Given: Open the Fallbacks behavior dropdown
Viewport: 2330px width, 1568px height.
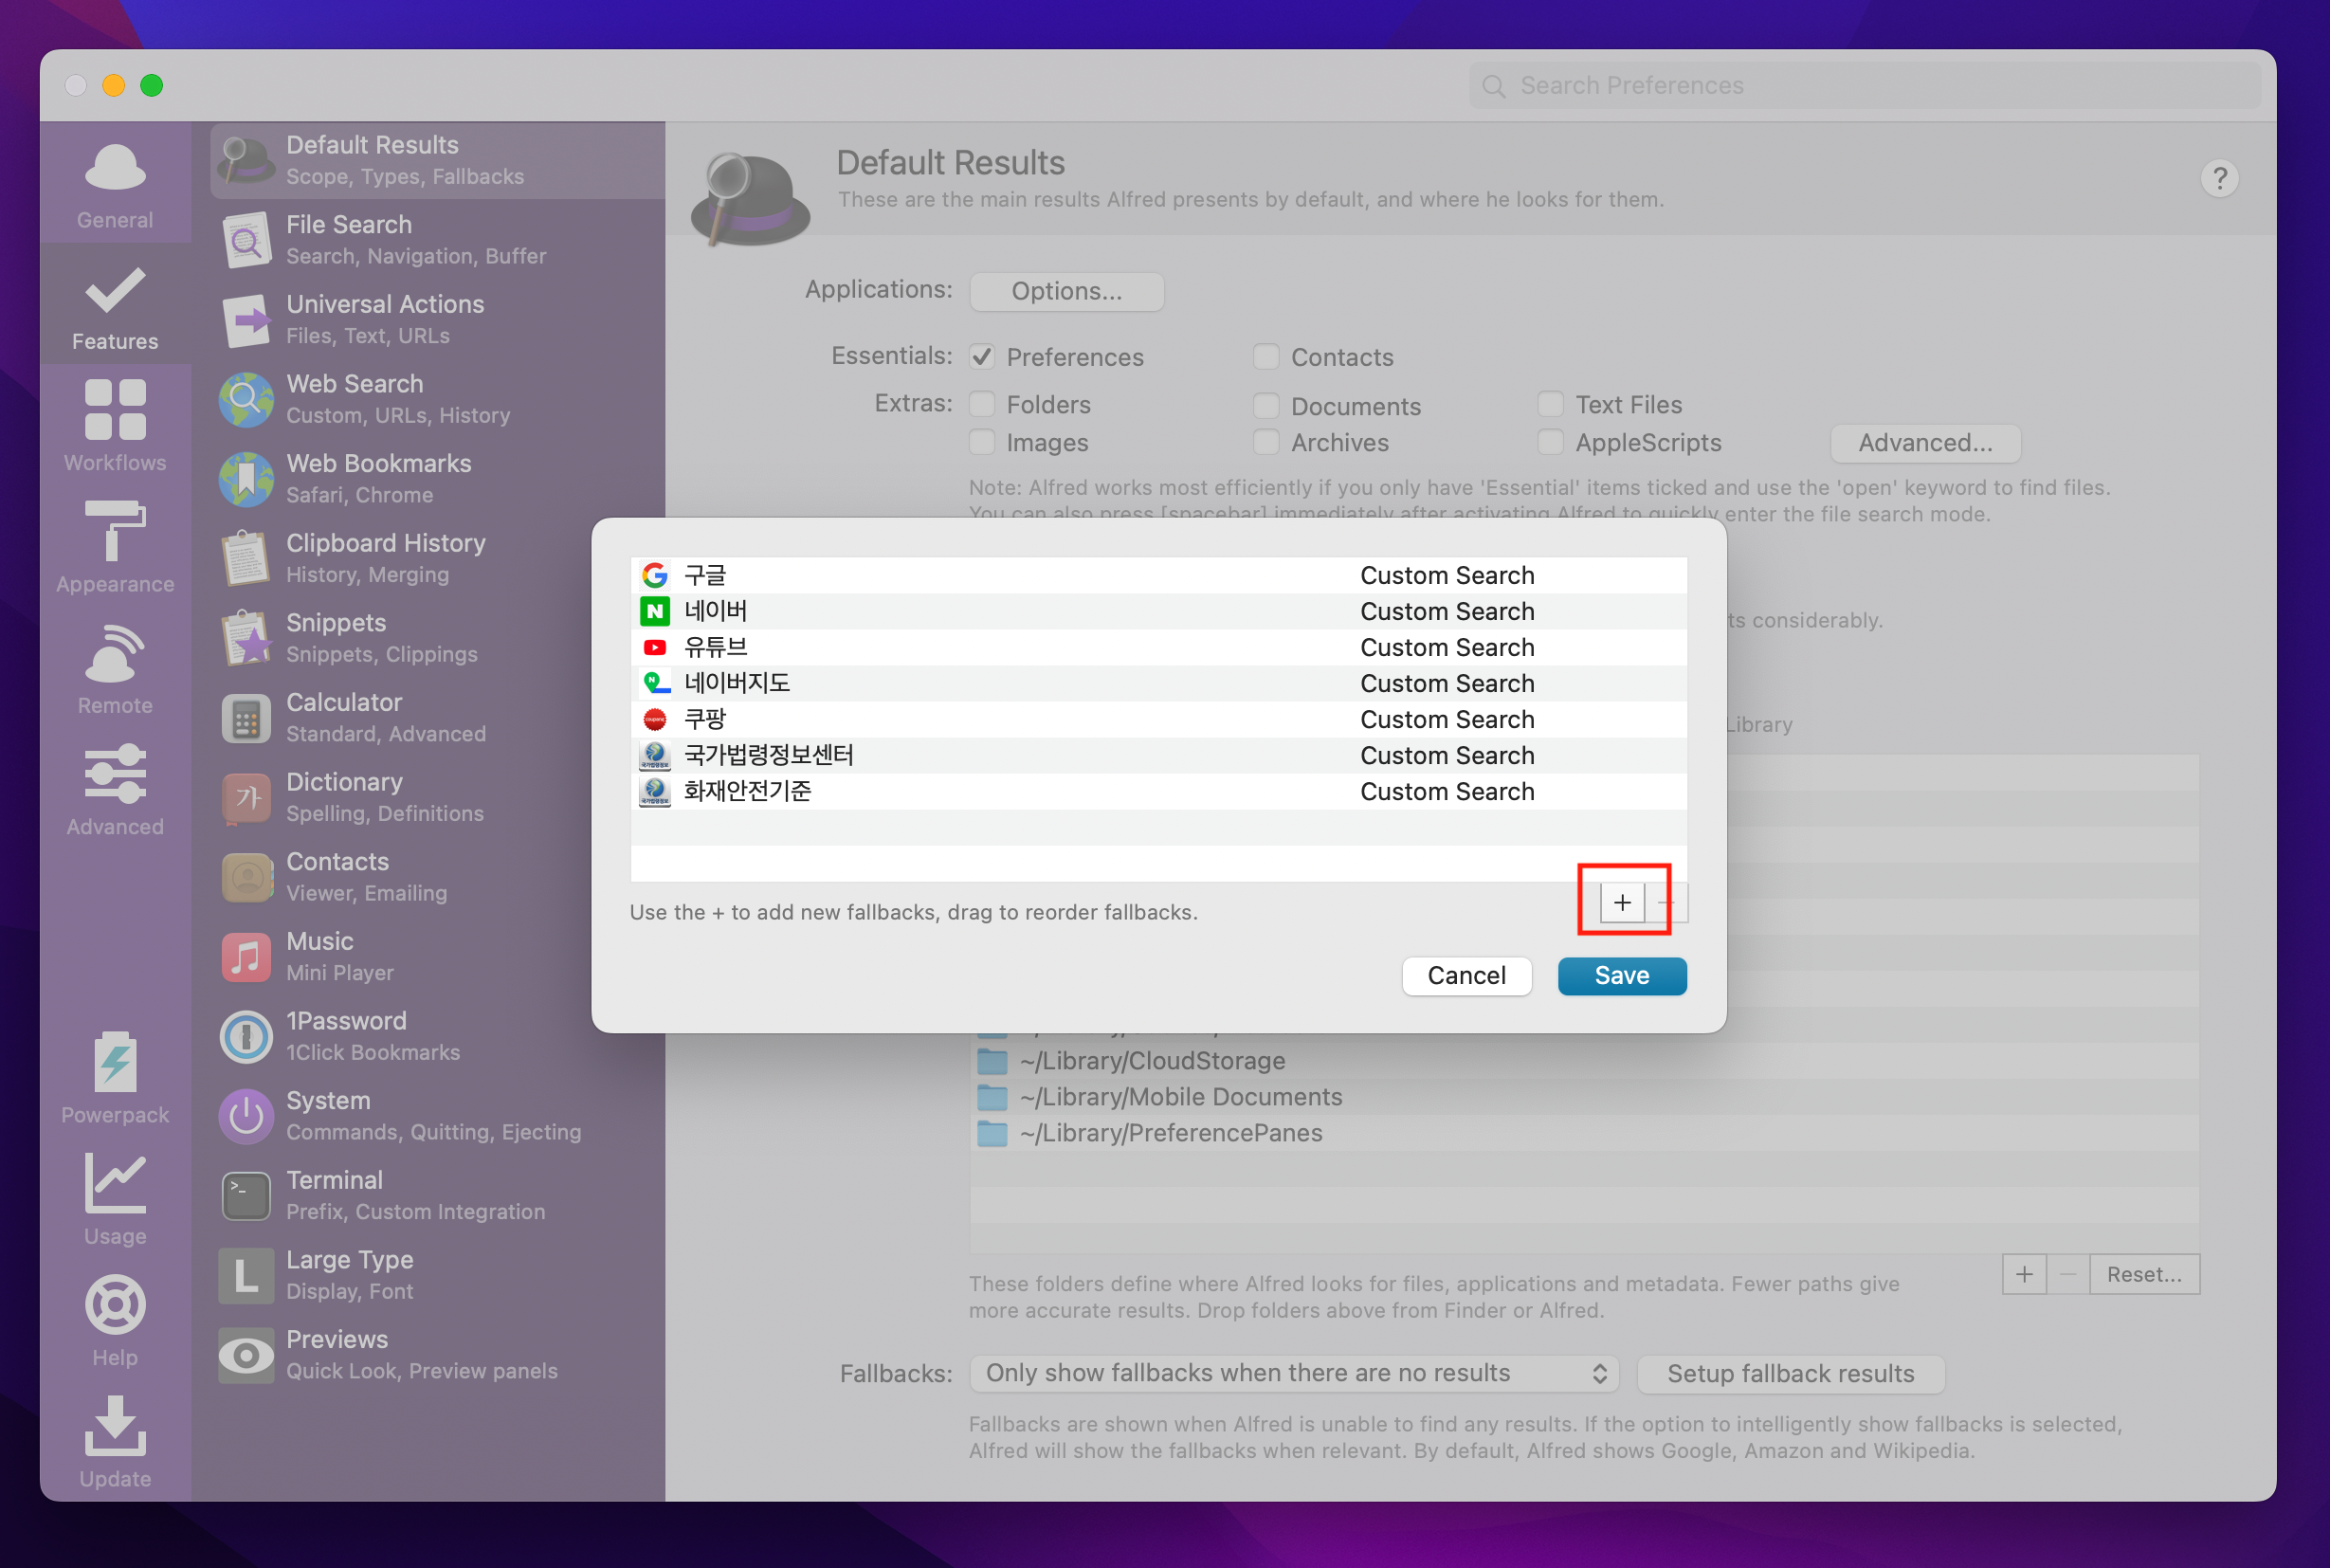Looking at the screenshot, I should (1294, 1373).
